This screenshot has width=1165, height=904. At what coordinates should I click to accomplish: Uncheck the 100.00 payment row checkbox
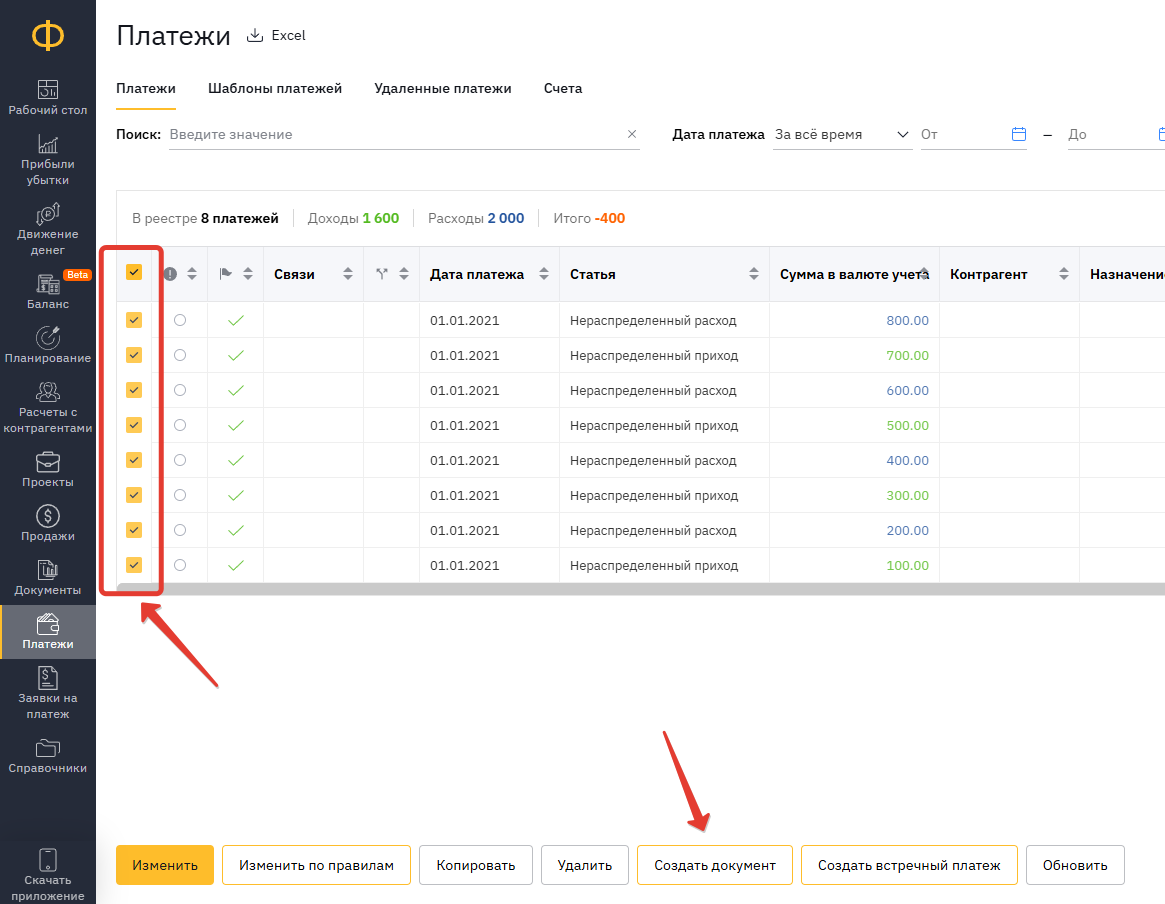point(134,565)
